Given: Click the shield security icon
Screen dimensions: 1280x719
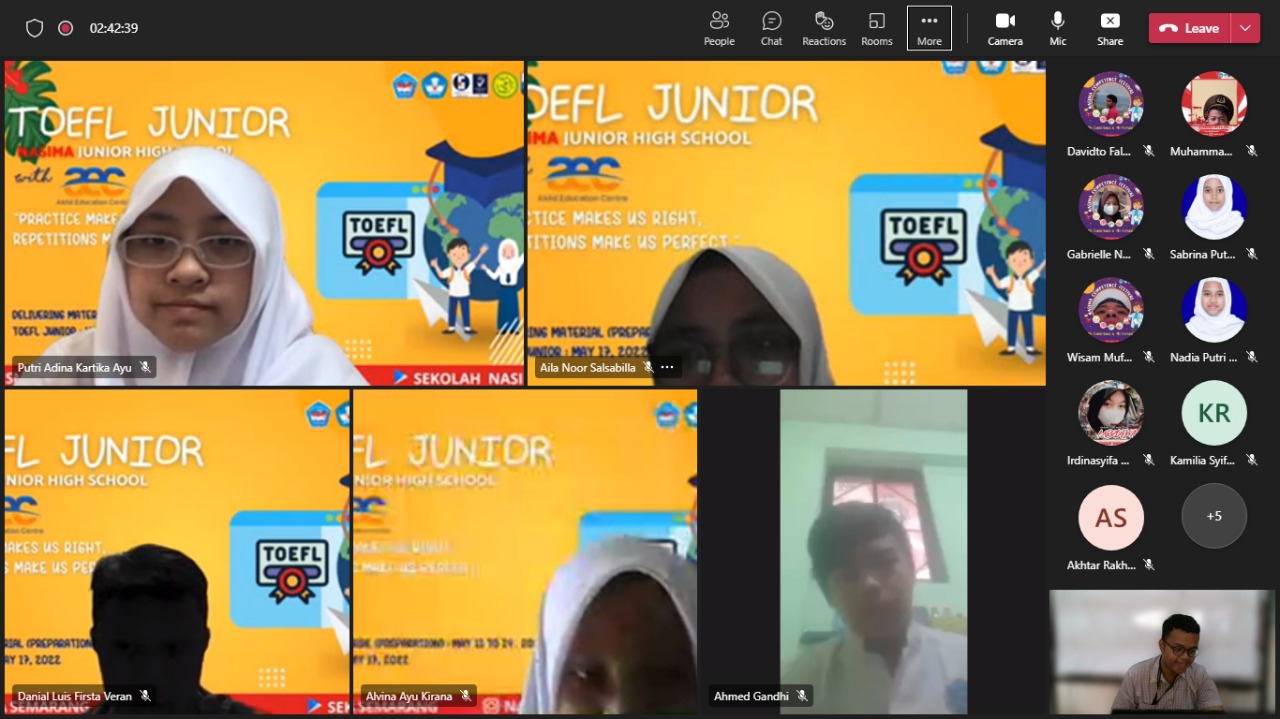Looking at the screenshot, I should pyautogui.click(x=35, y=28).
